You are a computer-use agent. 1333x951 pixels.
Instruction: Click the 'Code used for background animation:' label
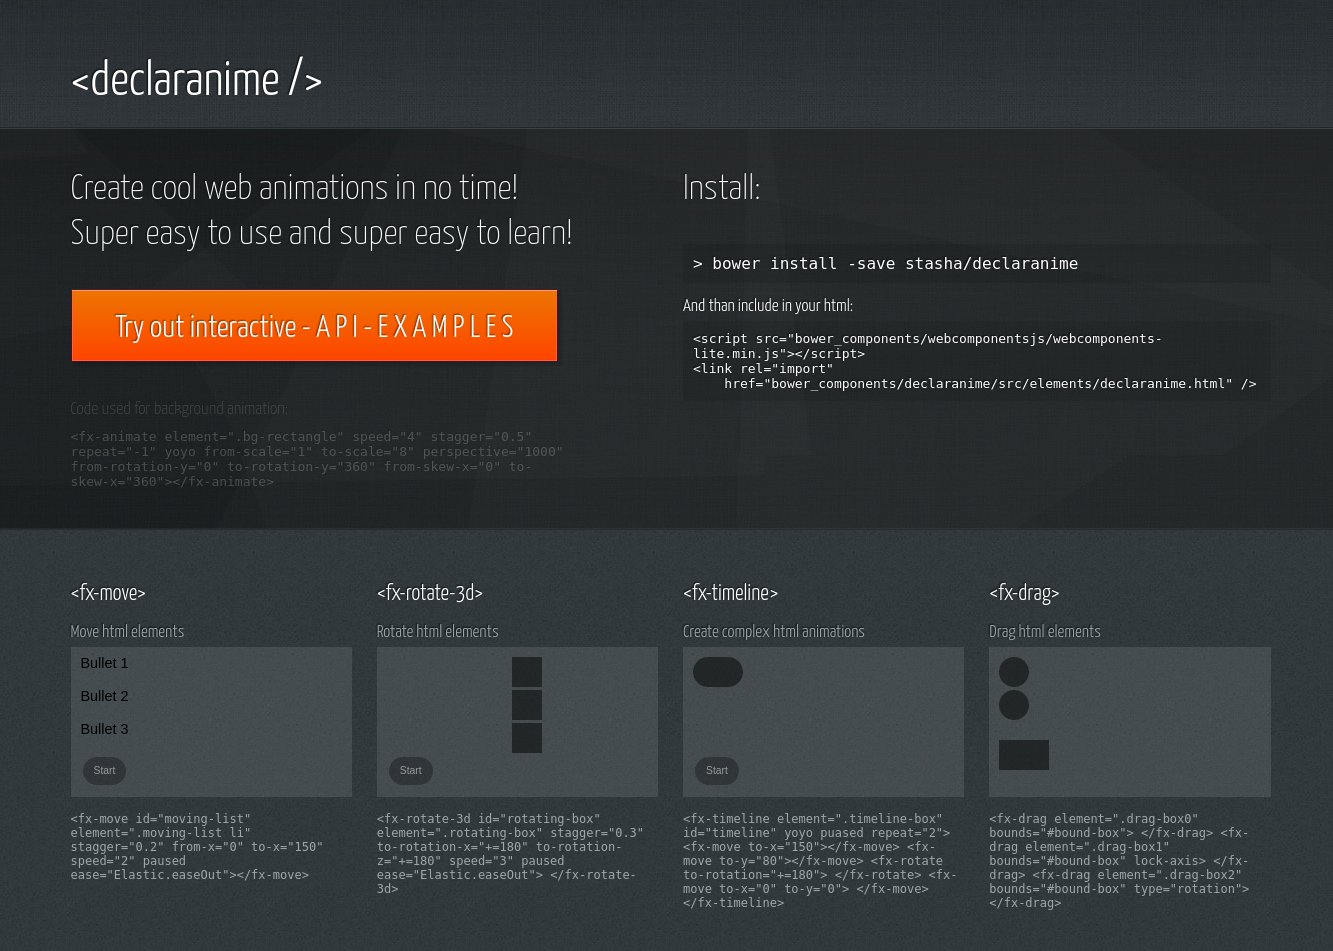click(179, 408)
